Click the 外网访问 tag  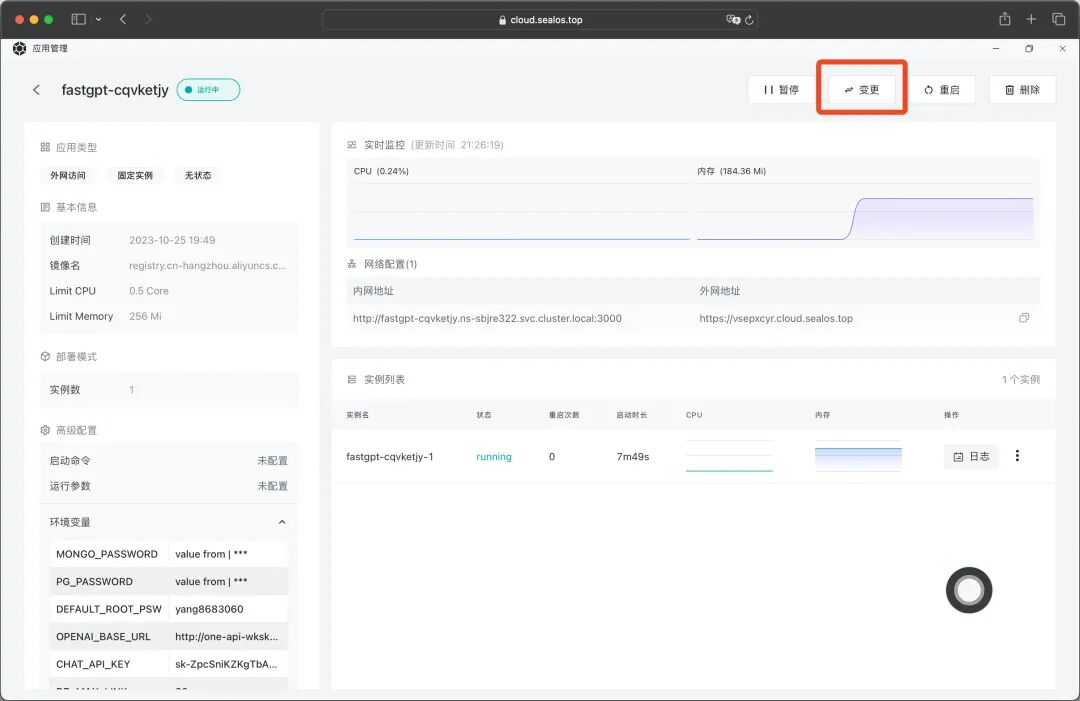click(68, 176)
